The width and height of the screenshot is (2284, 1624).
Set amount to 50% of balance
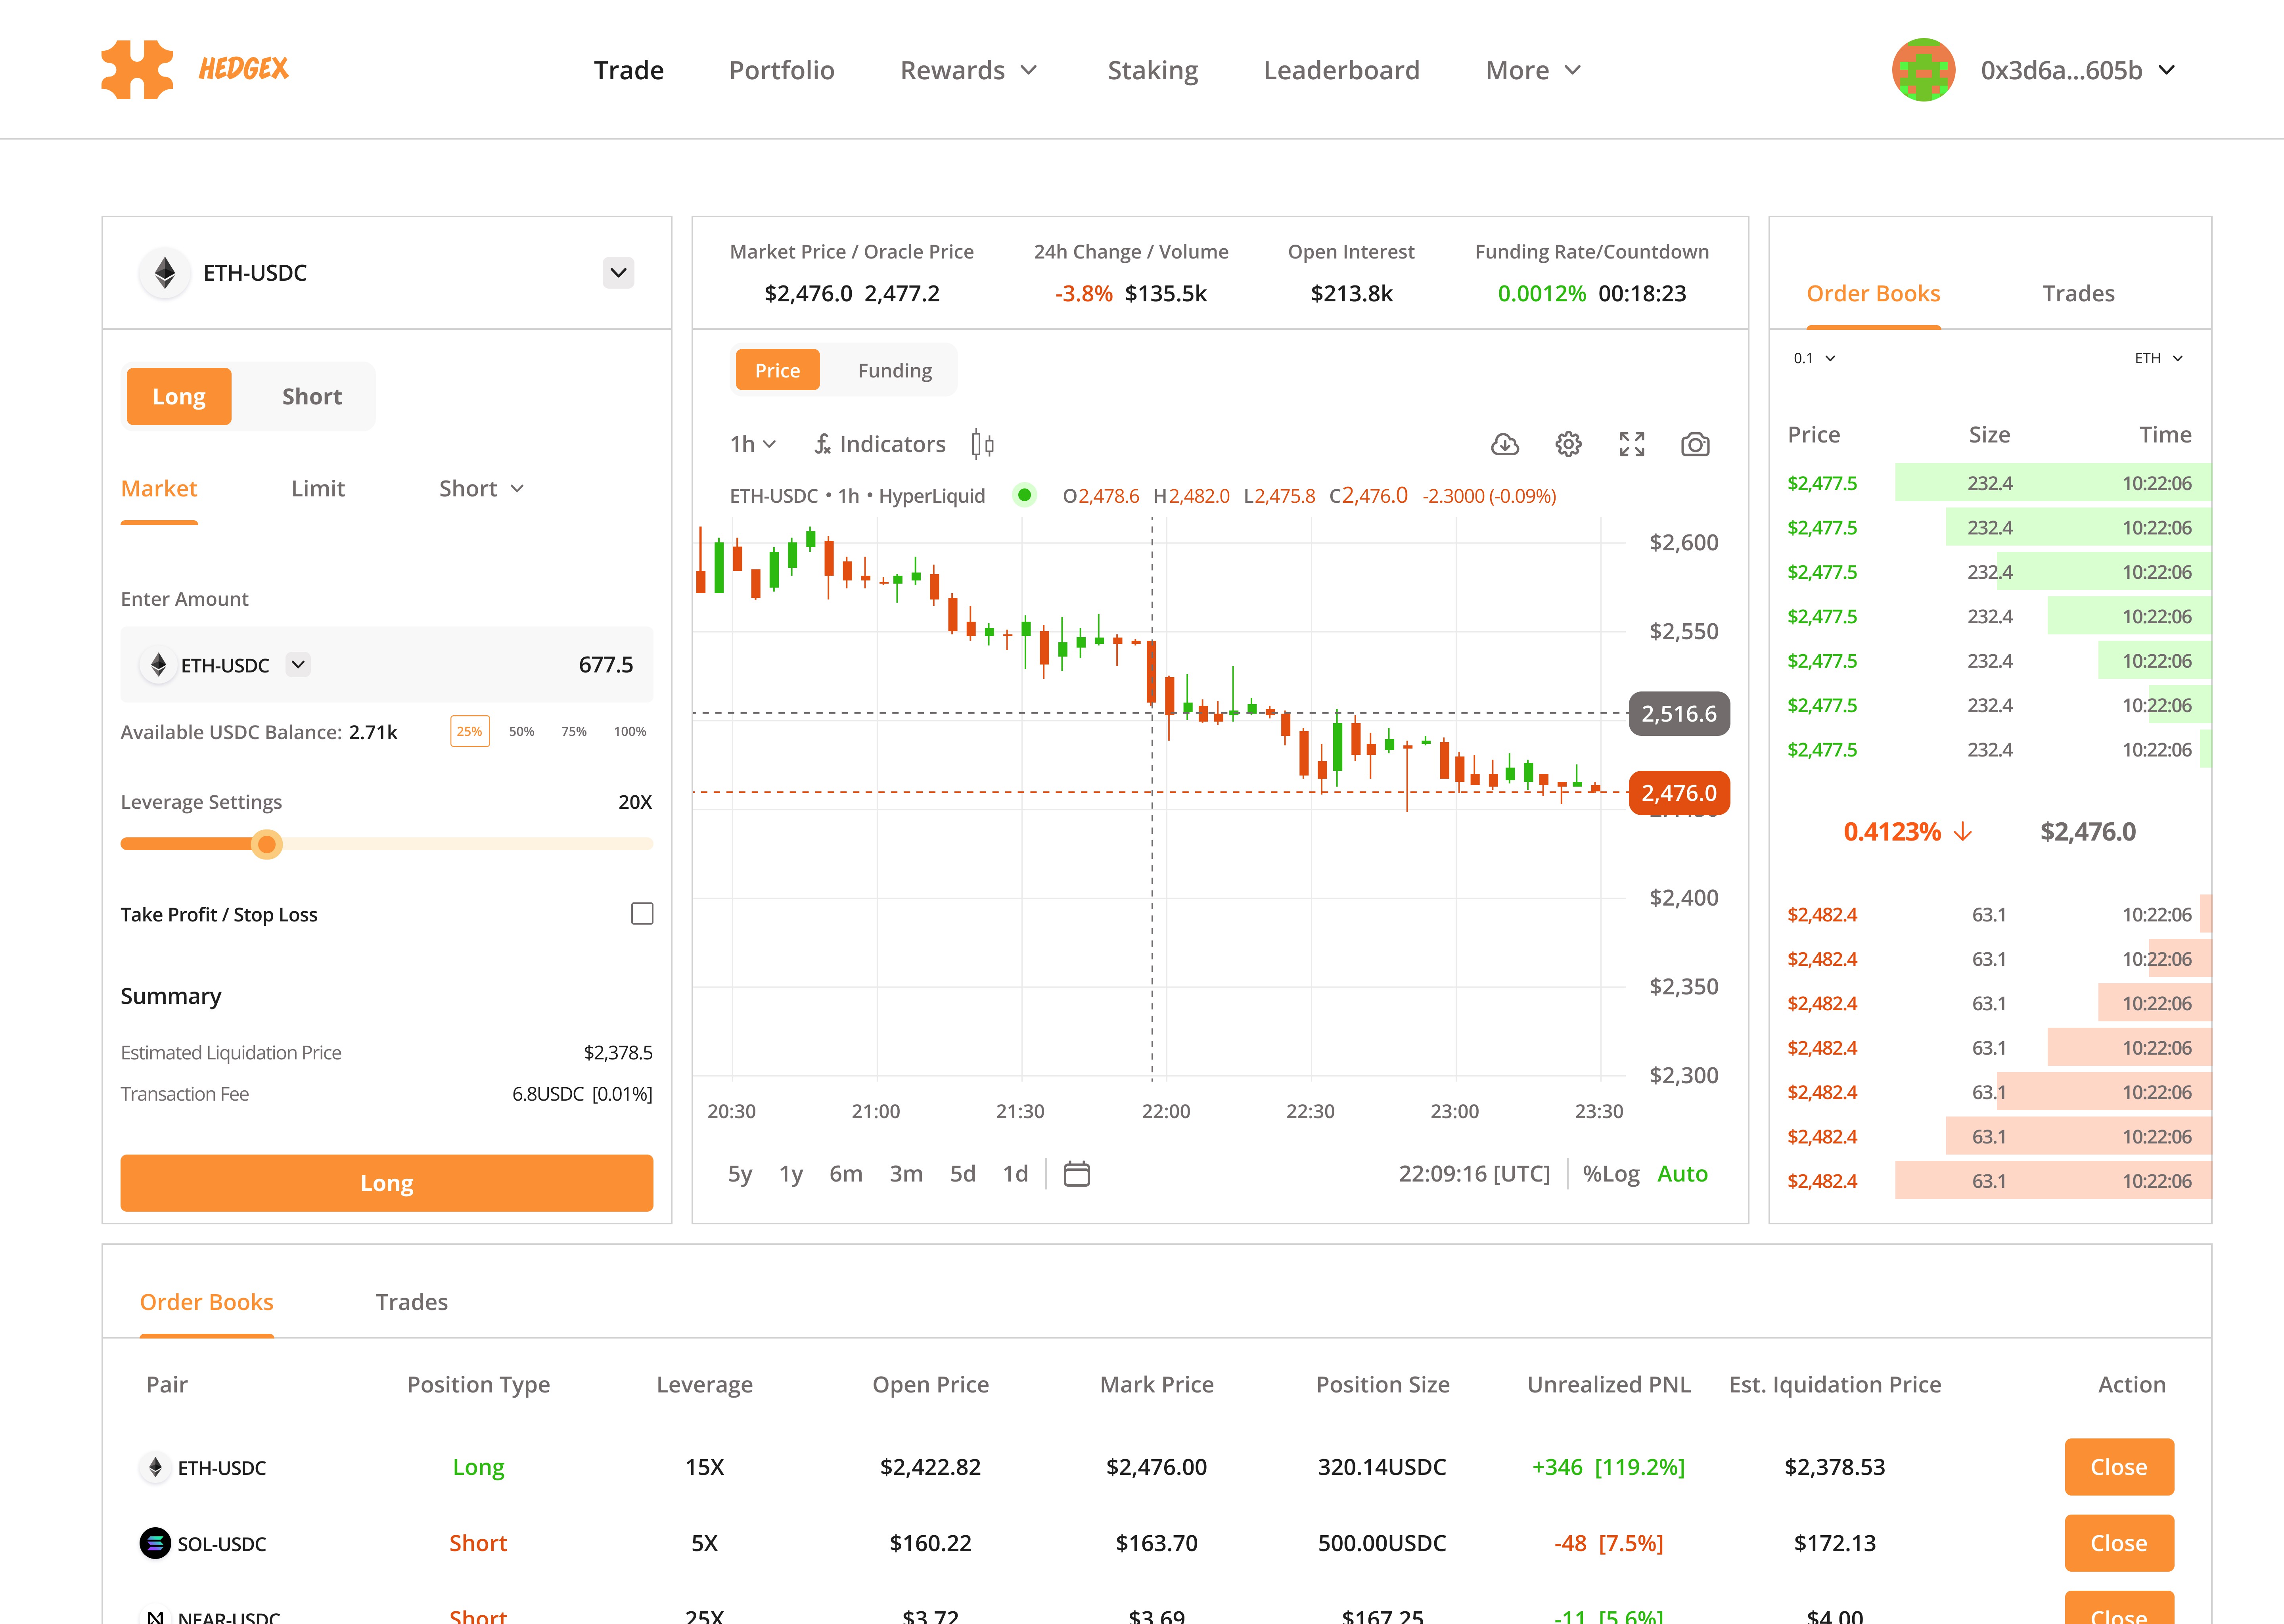(x=522, y=732)
